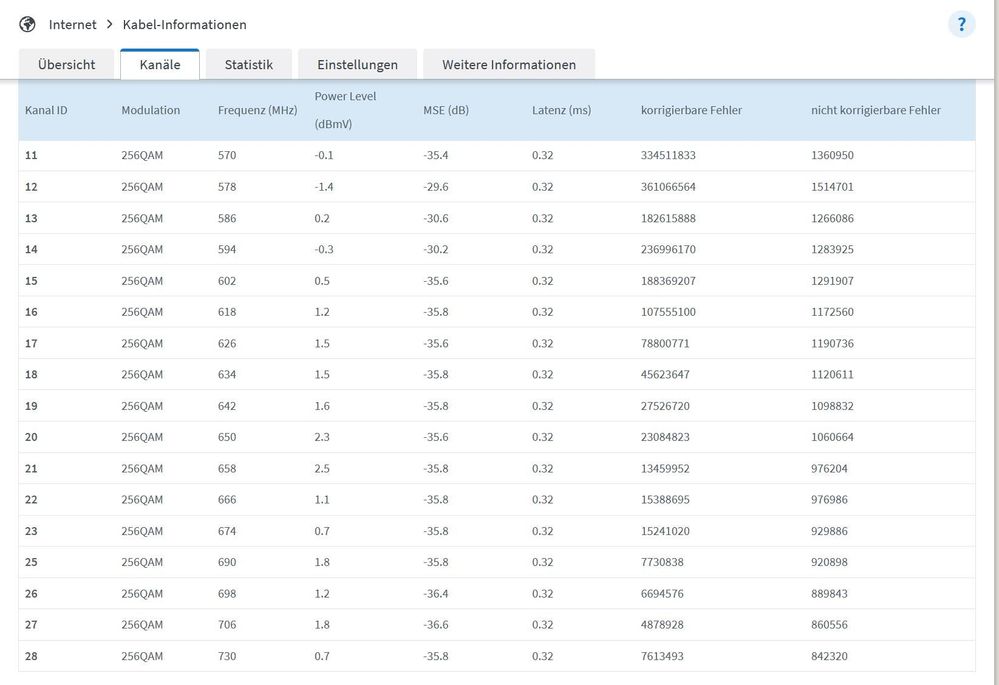Go to the Einstellungen tab

tap(357, 64)
